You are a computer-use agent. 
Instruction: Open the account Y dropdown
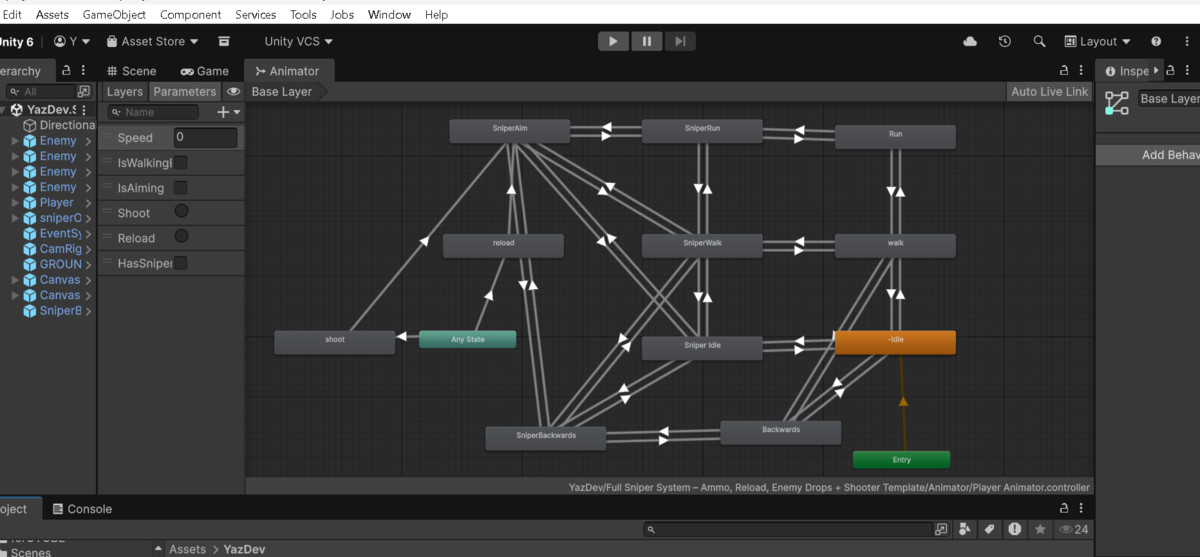coord(72,41)
